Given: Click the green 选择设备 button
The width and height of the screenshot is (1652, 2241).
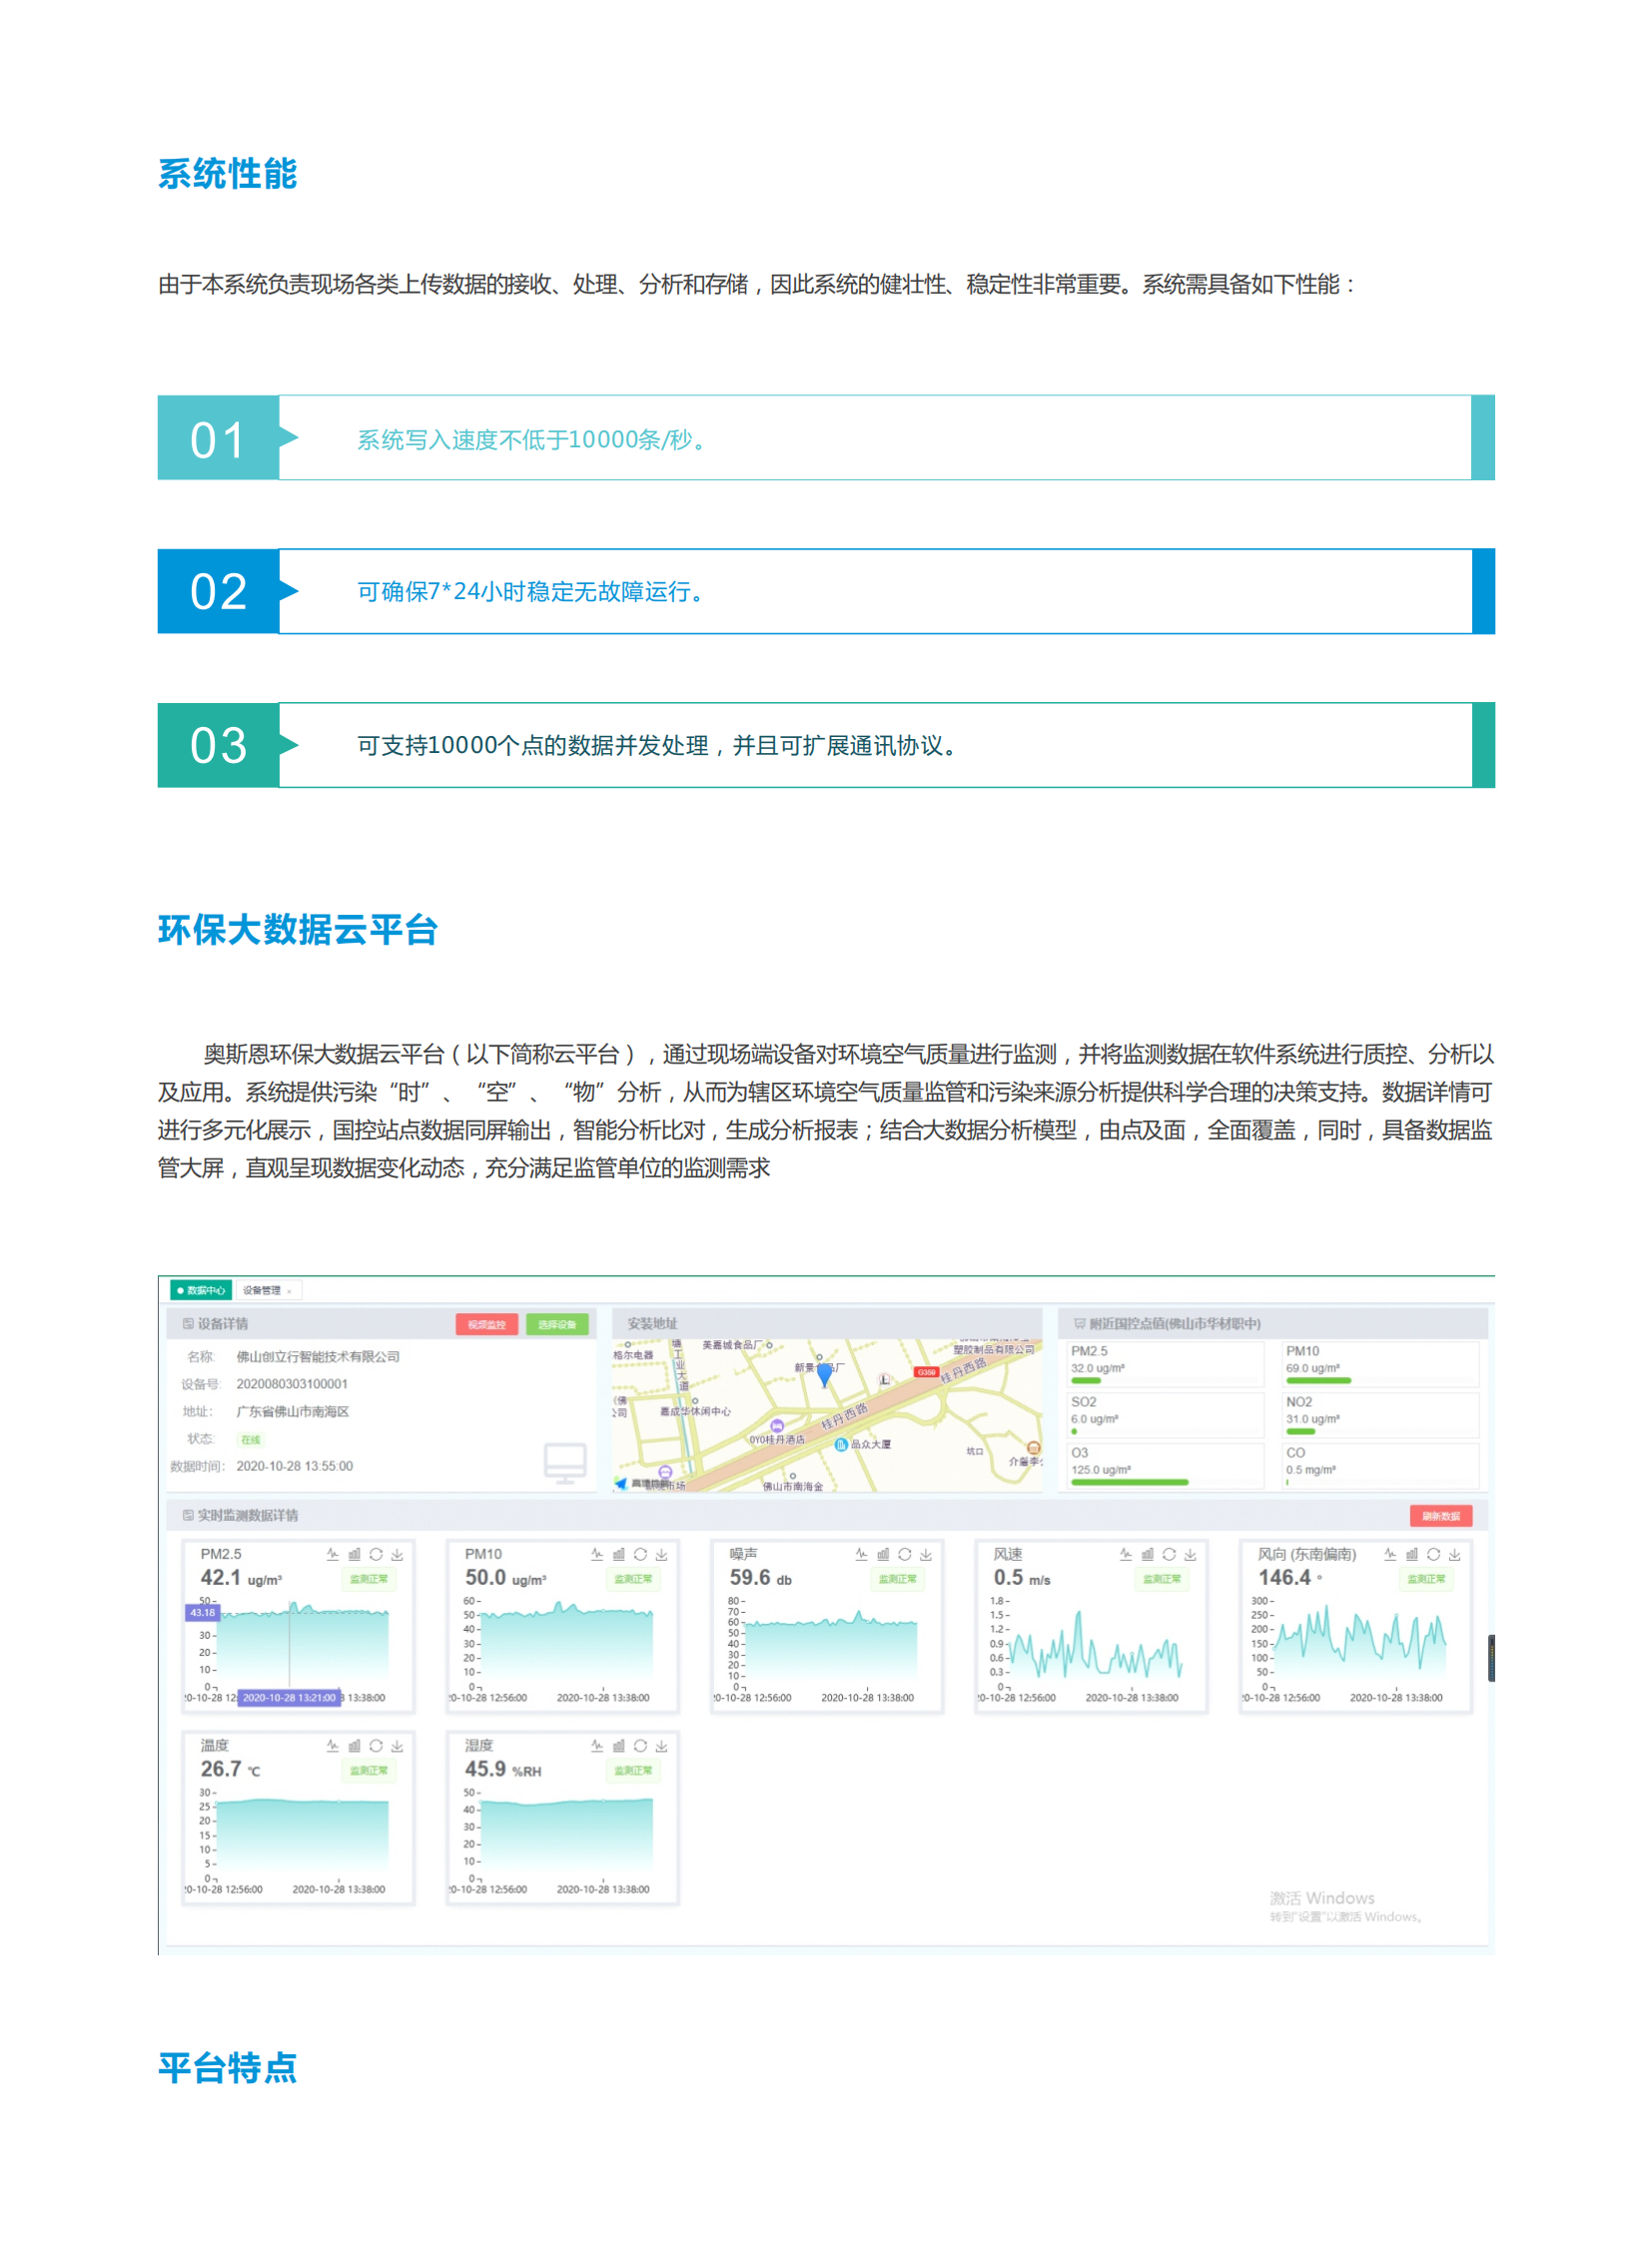Looking at the screenshot, I should (557, 1324).
